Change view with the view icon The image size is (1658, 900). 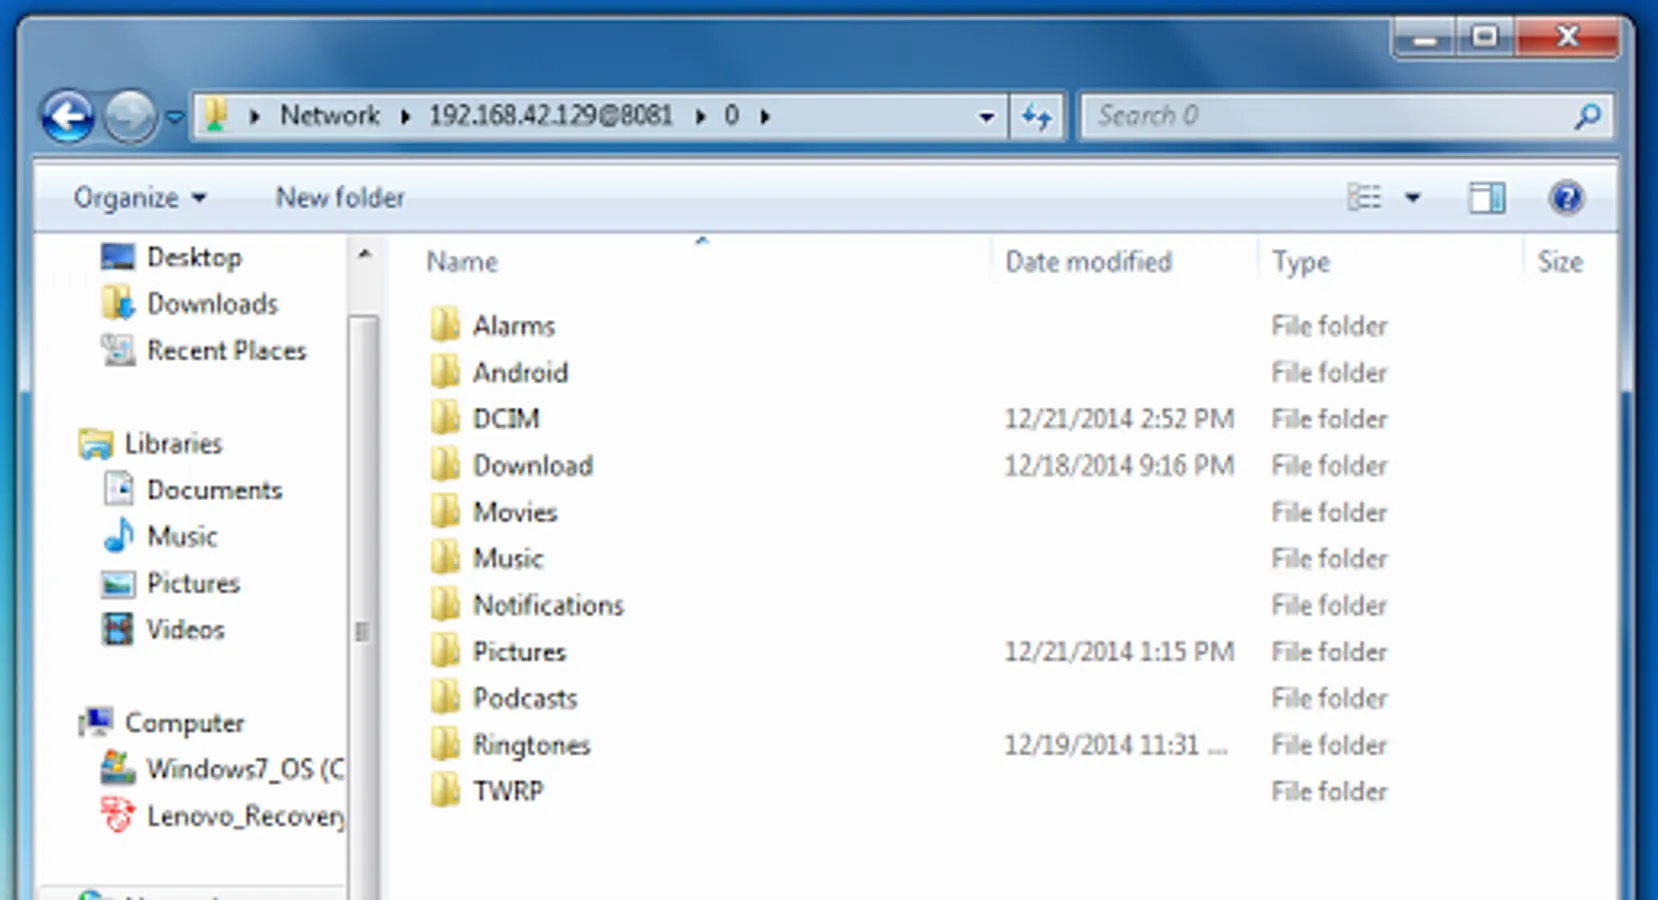point(1364,198)
